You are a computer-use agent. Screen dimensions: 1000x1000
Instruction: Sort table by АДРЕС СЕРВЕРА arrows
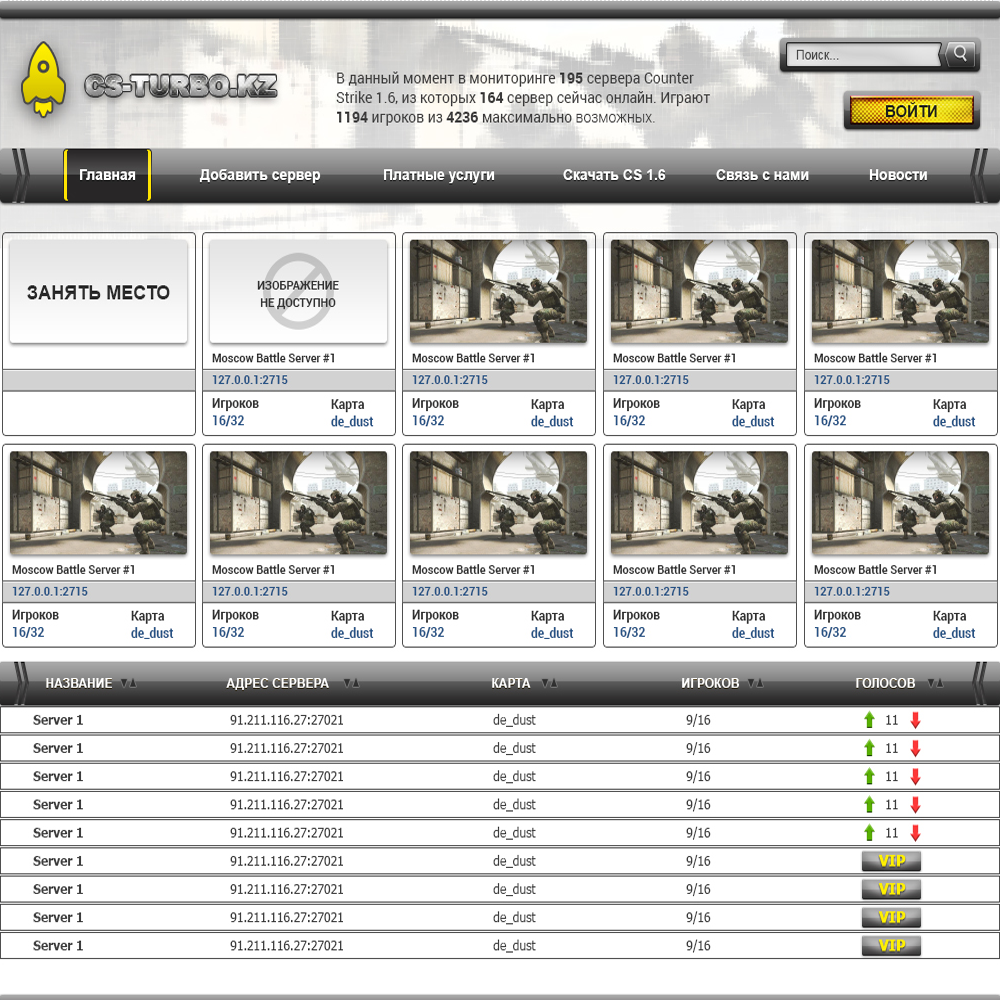(351, 683)
